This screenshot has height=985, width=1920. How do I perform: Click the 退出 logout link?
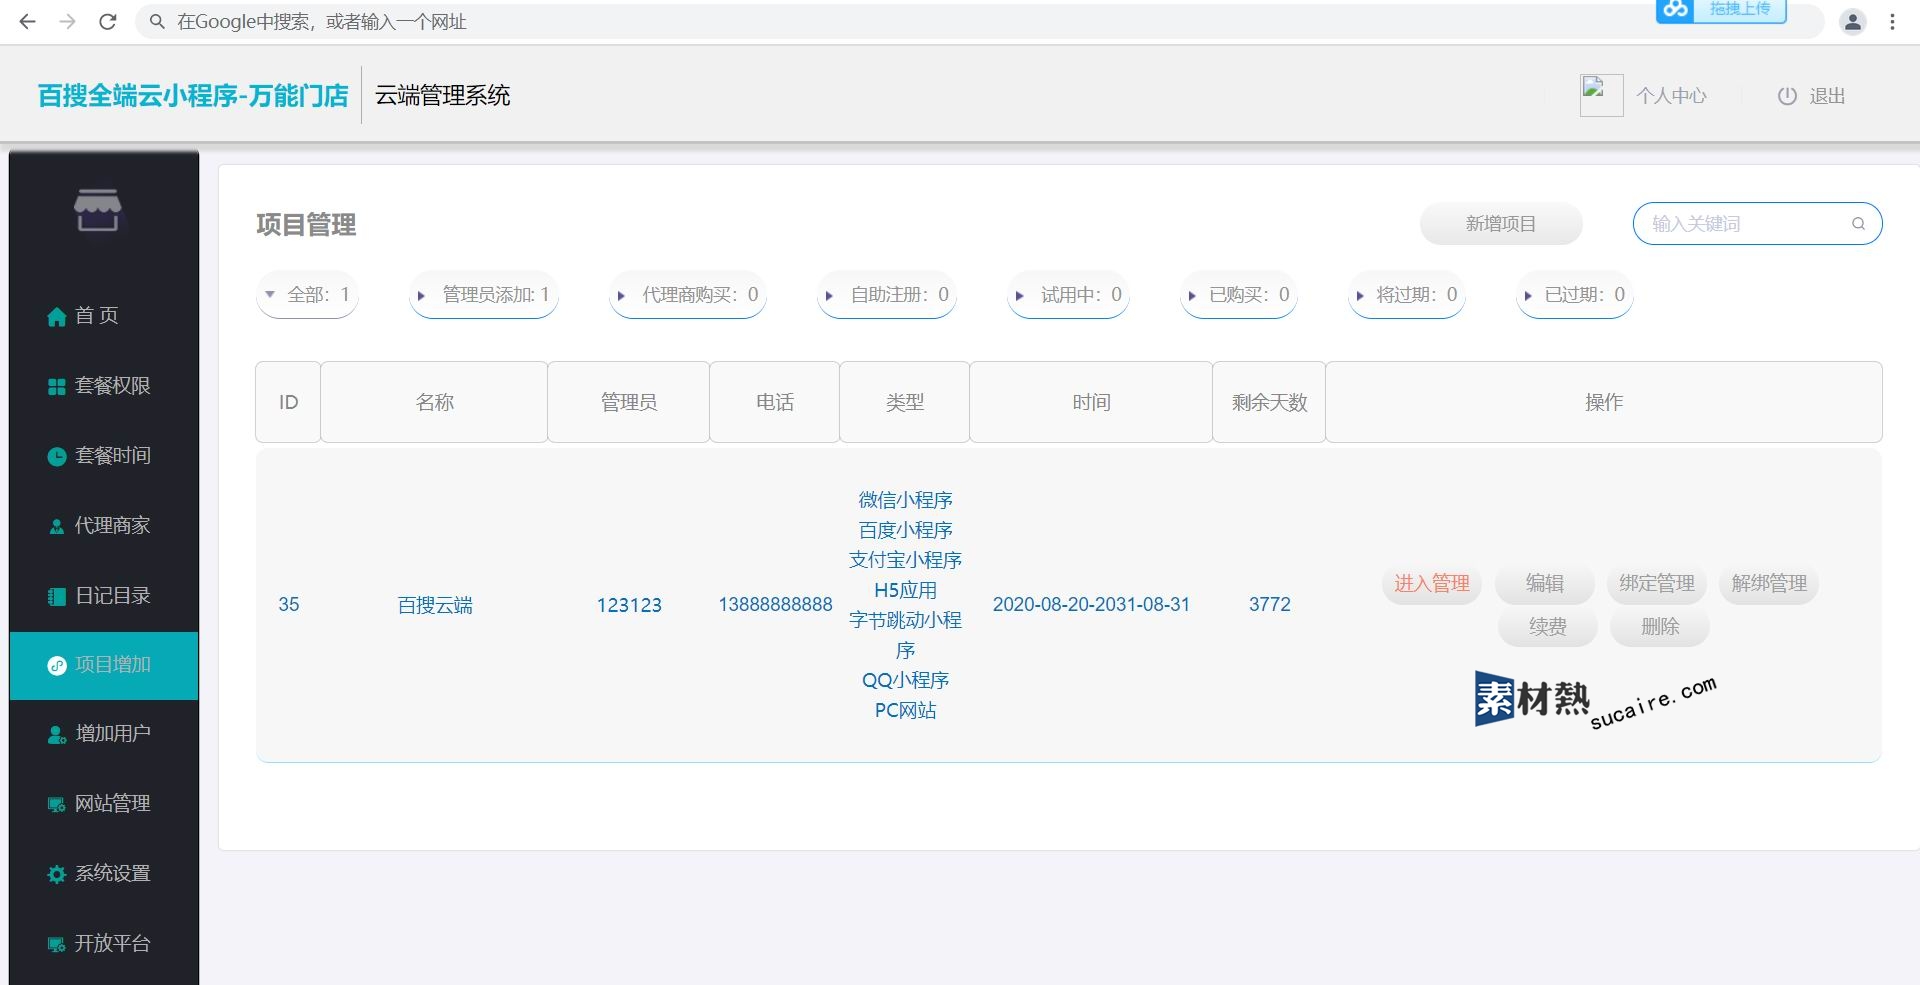pyautogui.click(x=1827, y=96)
